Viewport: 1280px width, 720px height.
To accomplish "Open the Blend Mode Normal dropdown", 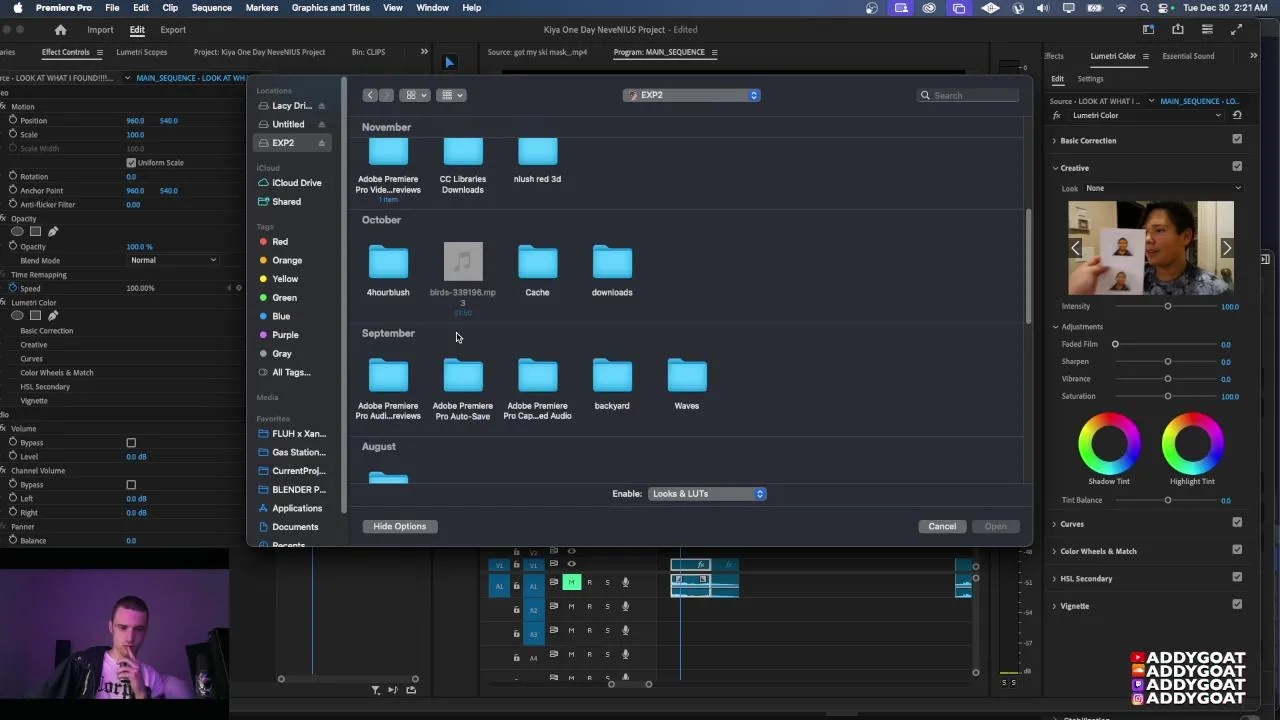I will (173, 260).
